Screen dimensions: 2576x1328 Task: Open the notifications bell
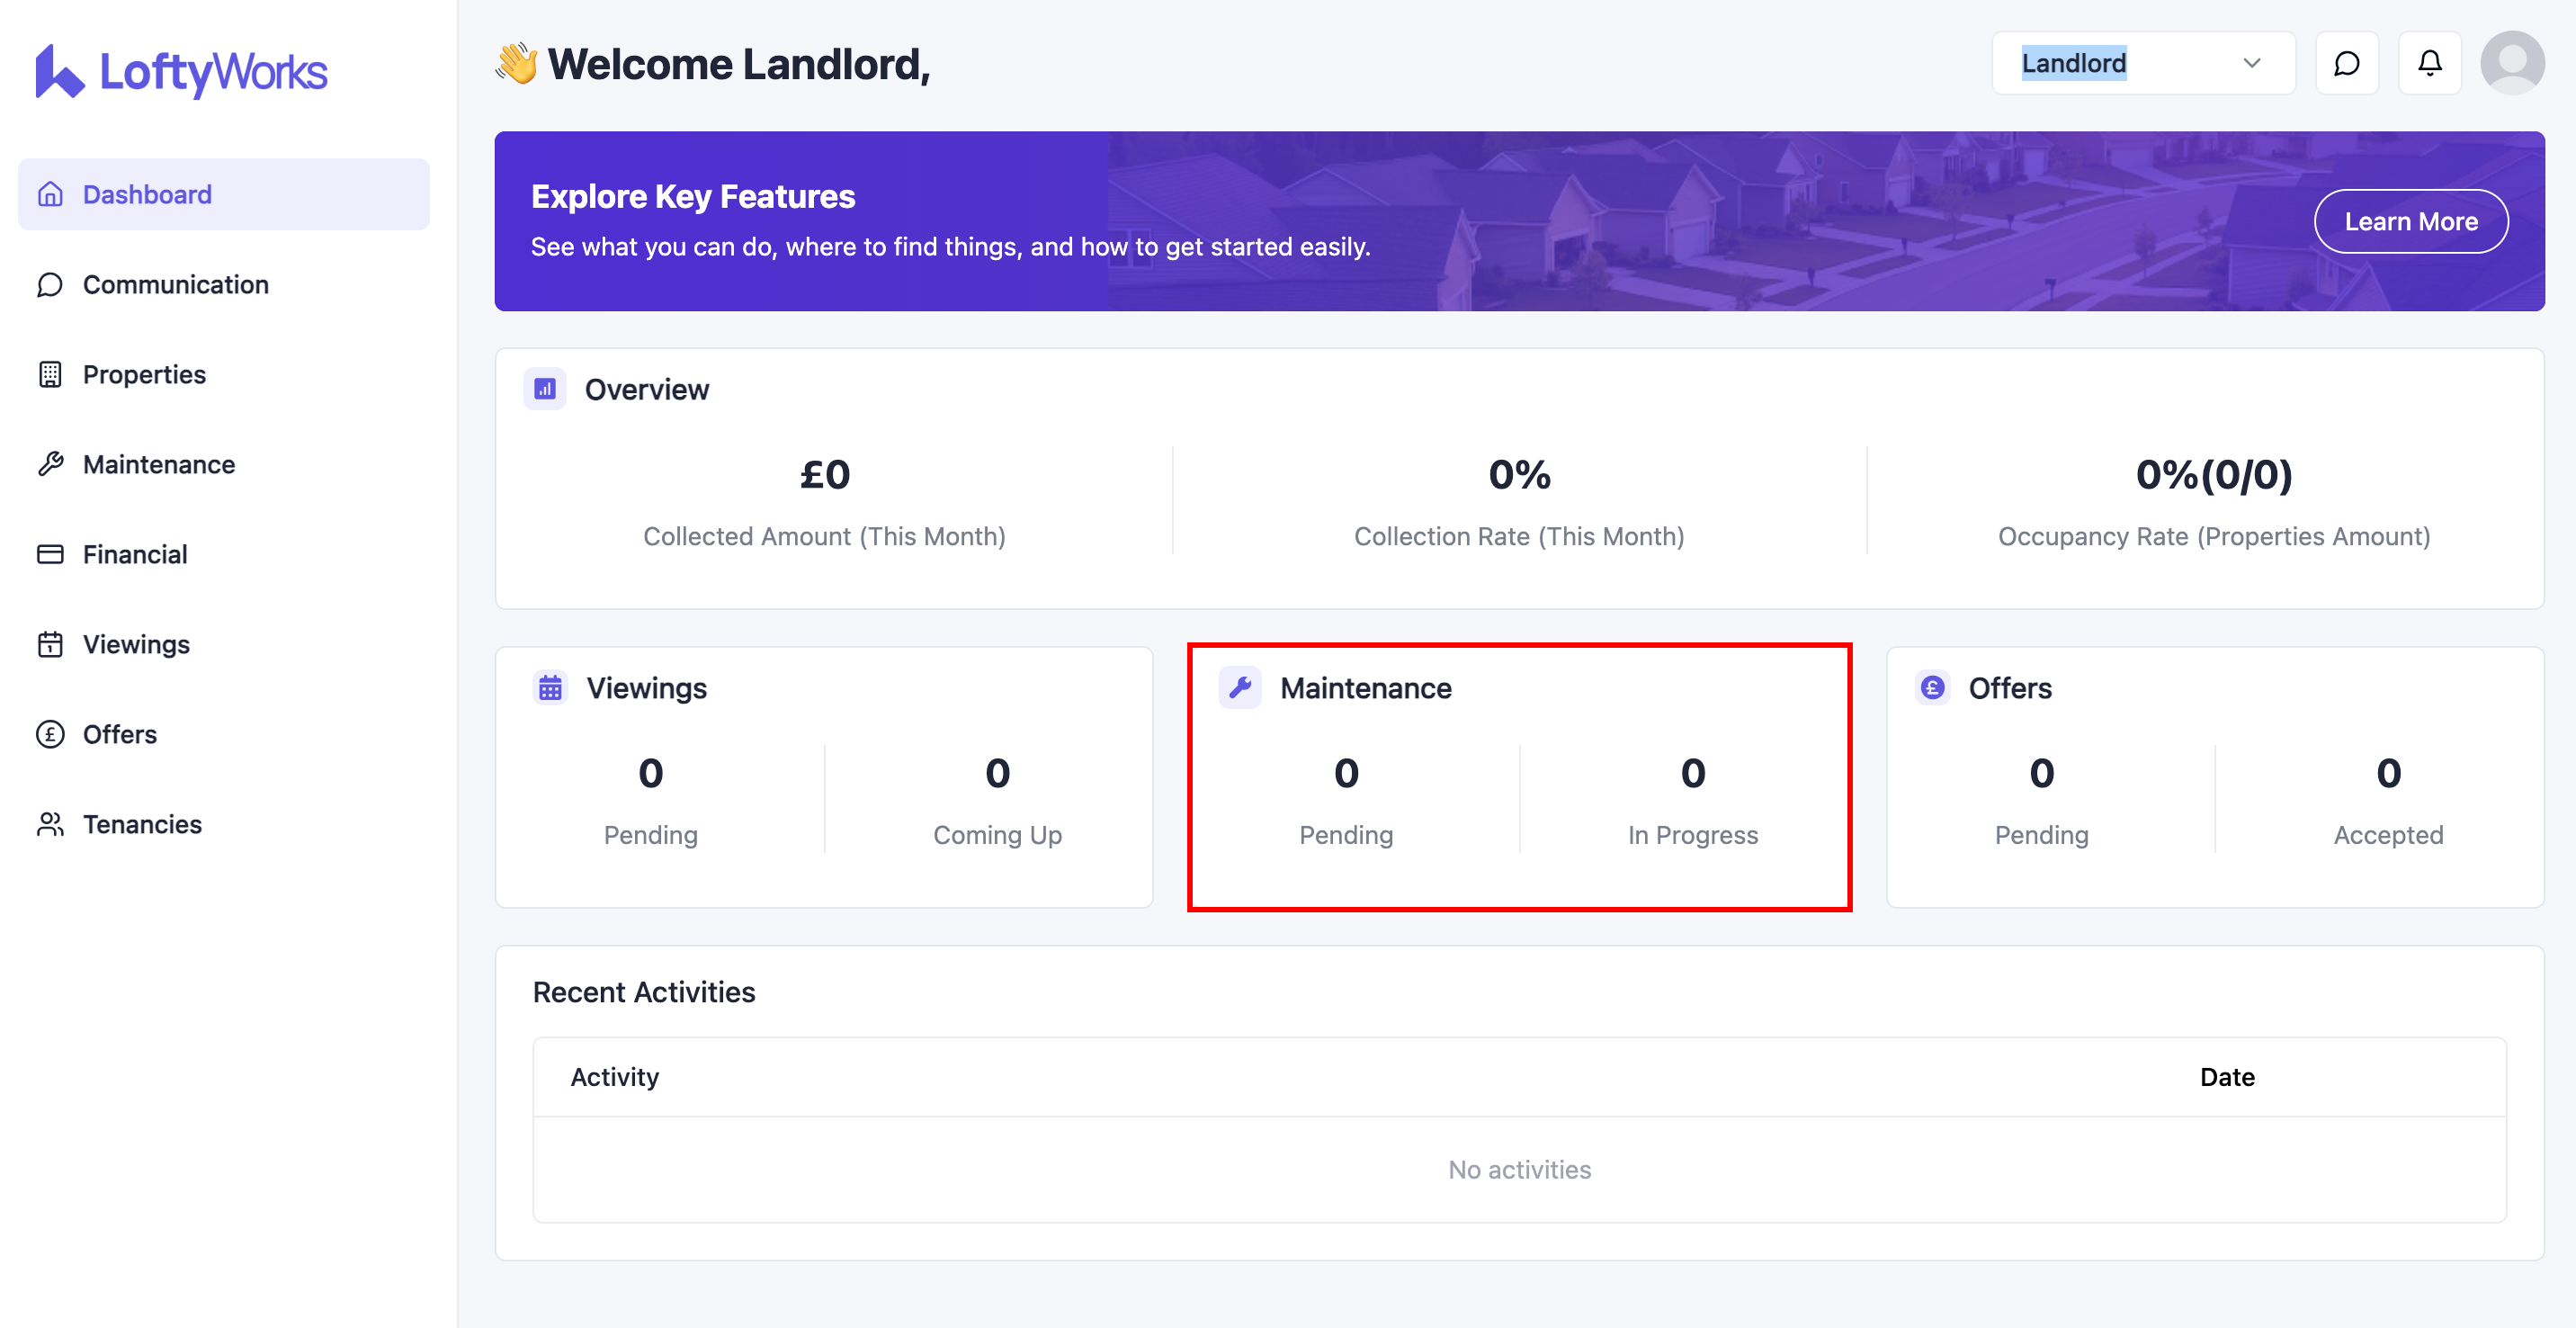(2429, 64)
